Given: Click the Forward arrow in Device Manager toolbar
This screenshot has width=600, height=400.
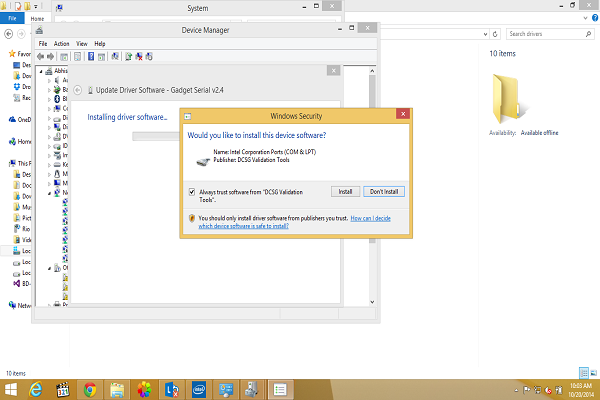Looking at the screenshot, I should [x=51, y=57].
